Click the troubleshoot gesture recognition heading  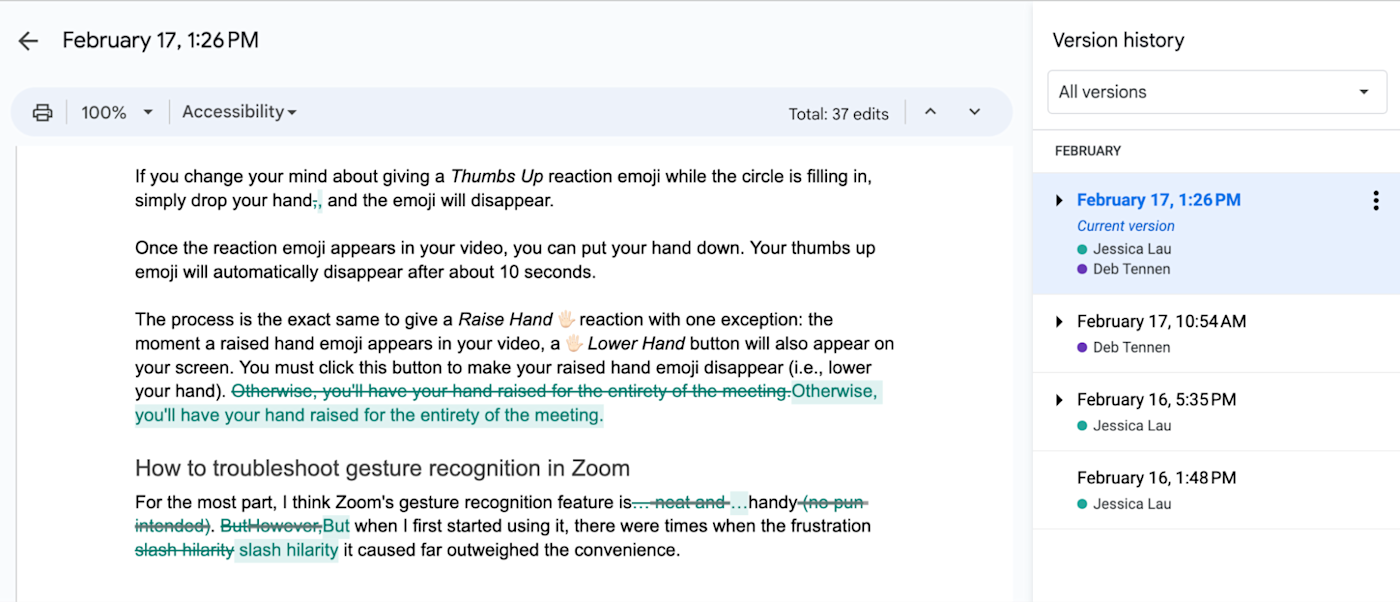click(382, 468)
